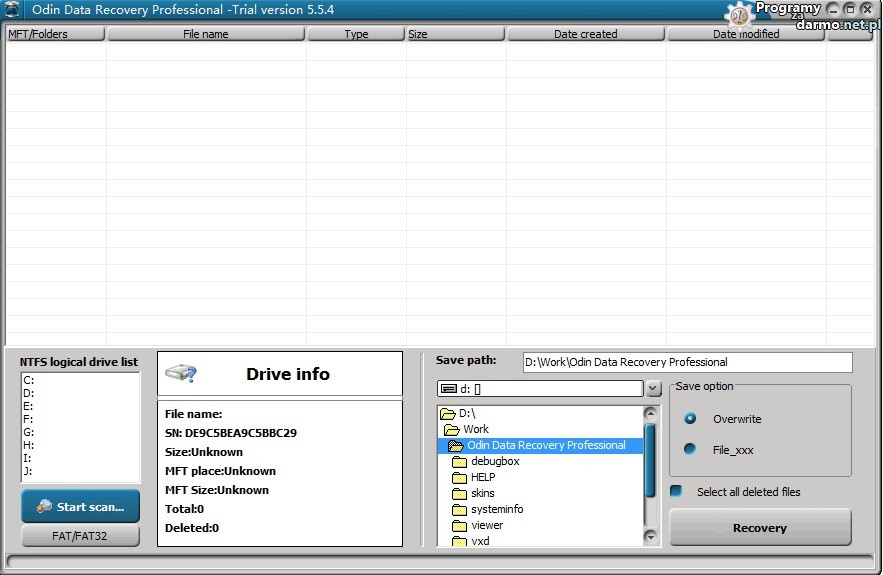Select the D:\ root folder

pyautogui.click(x=467, y=414)
